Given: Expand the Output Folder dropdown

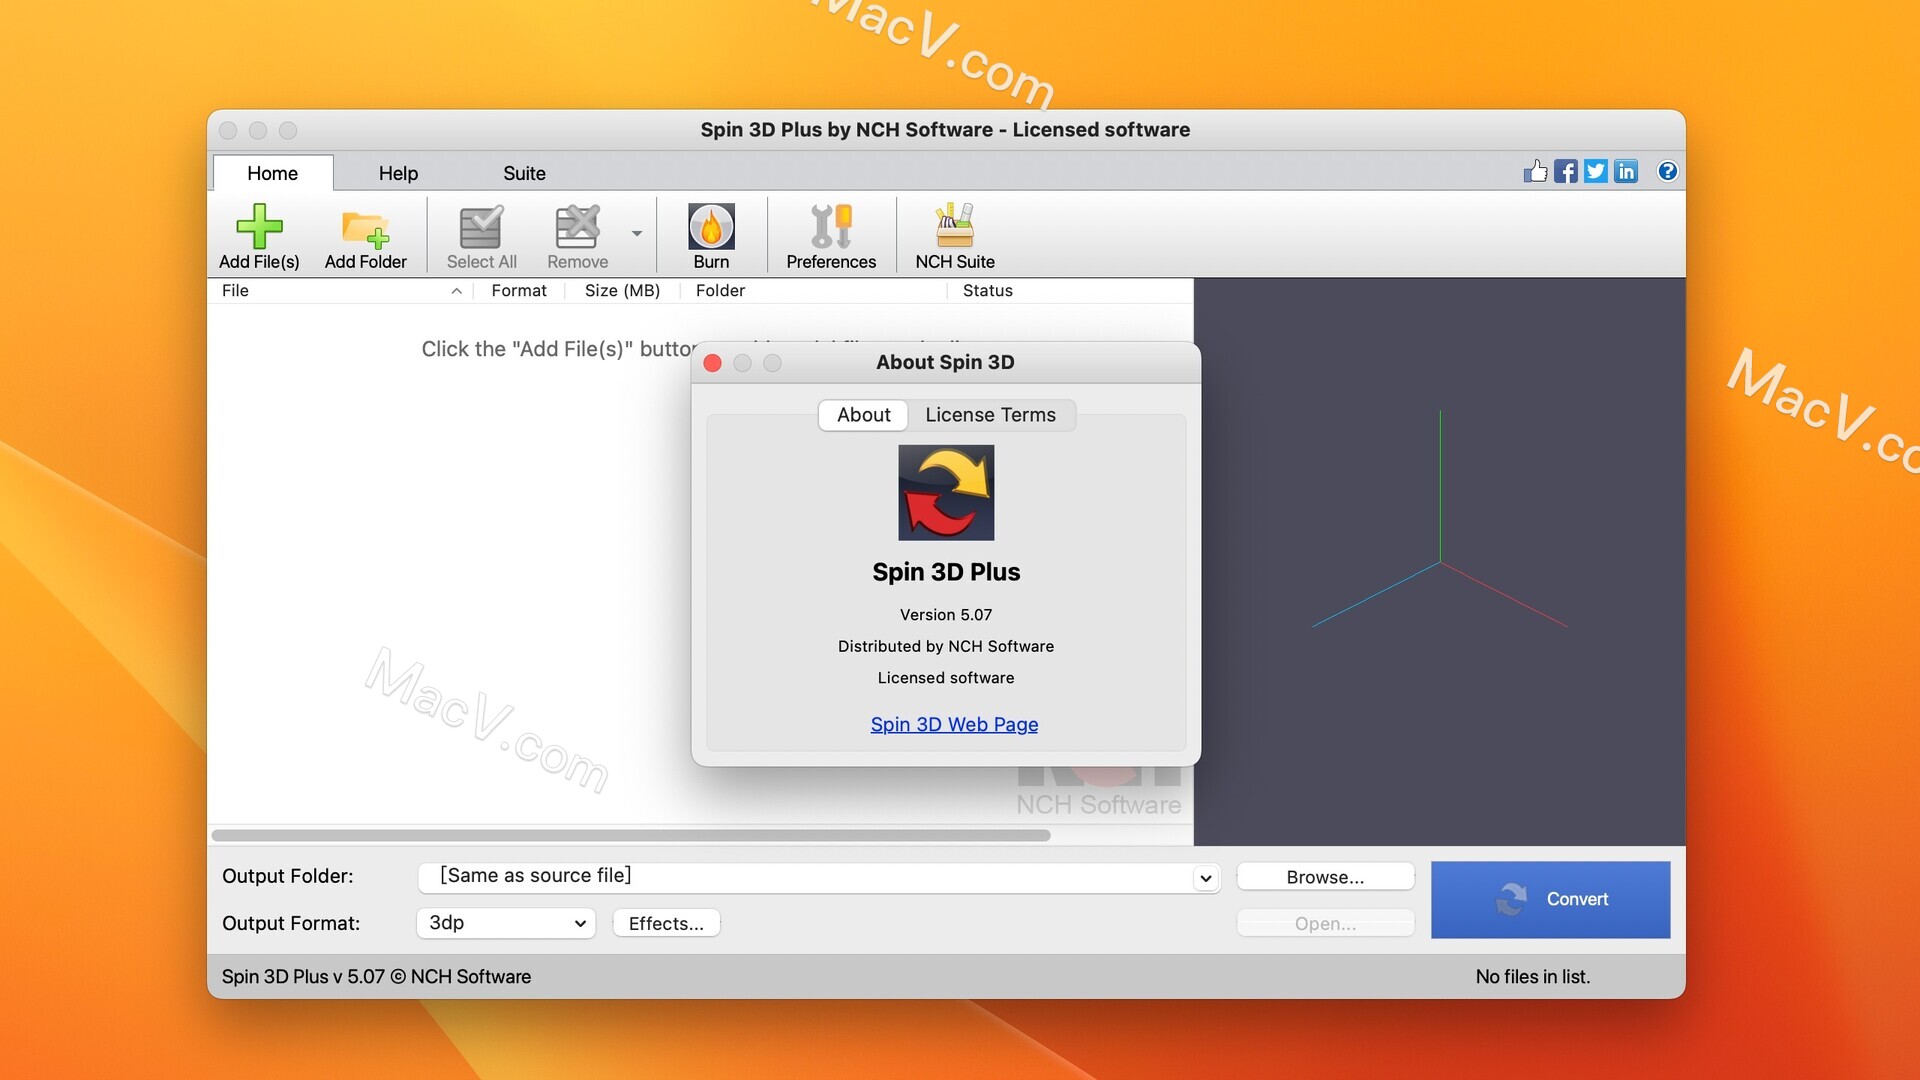Looking at the screenshot, I should click(x=1204, y=876).
